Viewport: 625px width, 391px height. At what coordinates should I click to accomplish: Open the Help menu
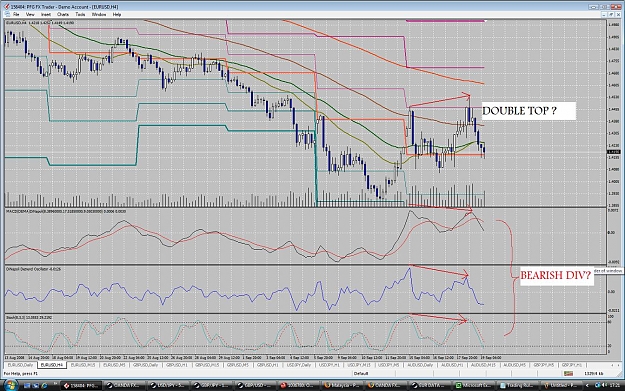pos(117,14)
